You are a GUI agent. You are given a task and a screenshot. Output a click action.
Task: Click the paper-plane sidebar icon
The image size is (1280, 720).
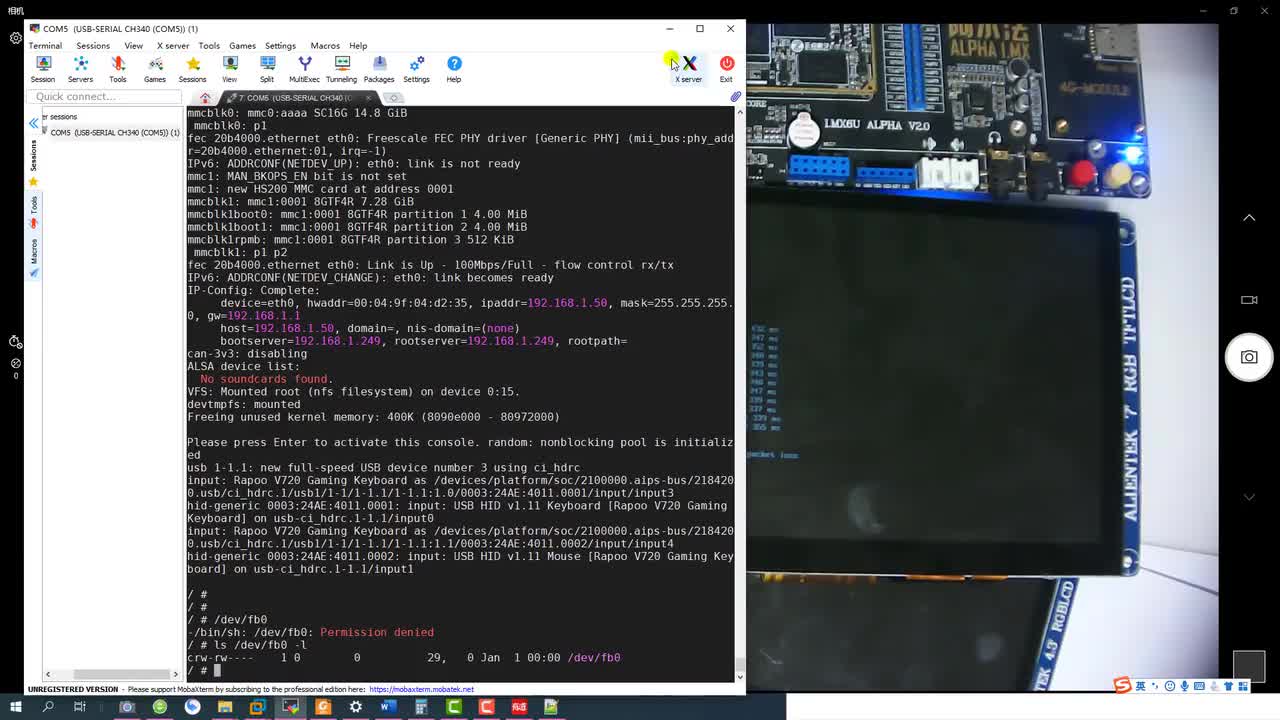(x=33, y=273)
